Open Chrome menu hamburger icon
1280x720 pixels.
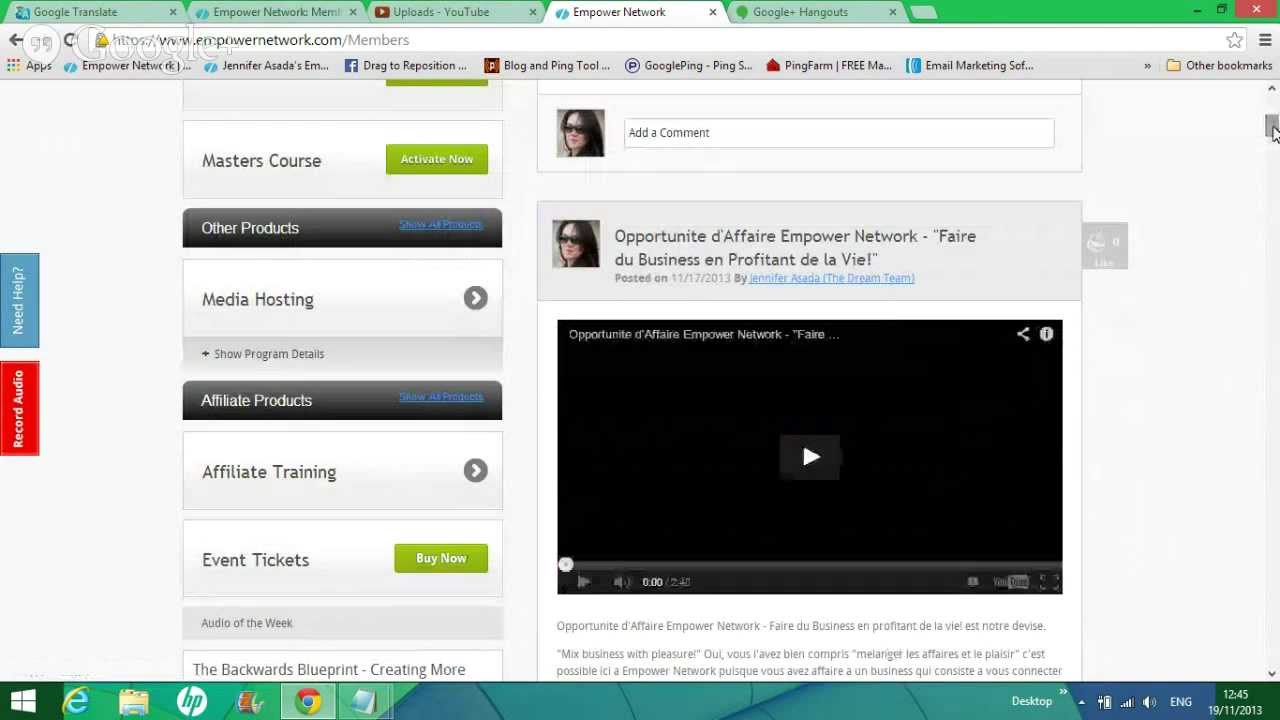tap(1265, 40)
